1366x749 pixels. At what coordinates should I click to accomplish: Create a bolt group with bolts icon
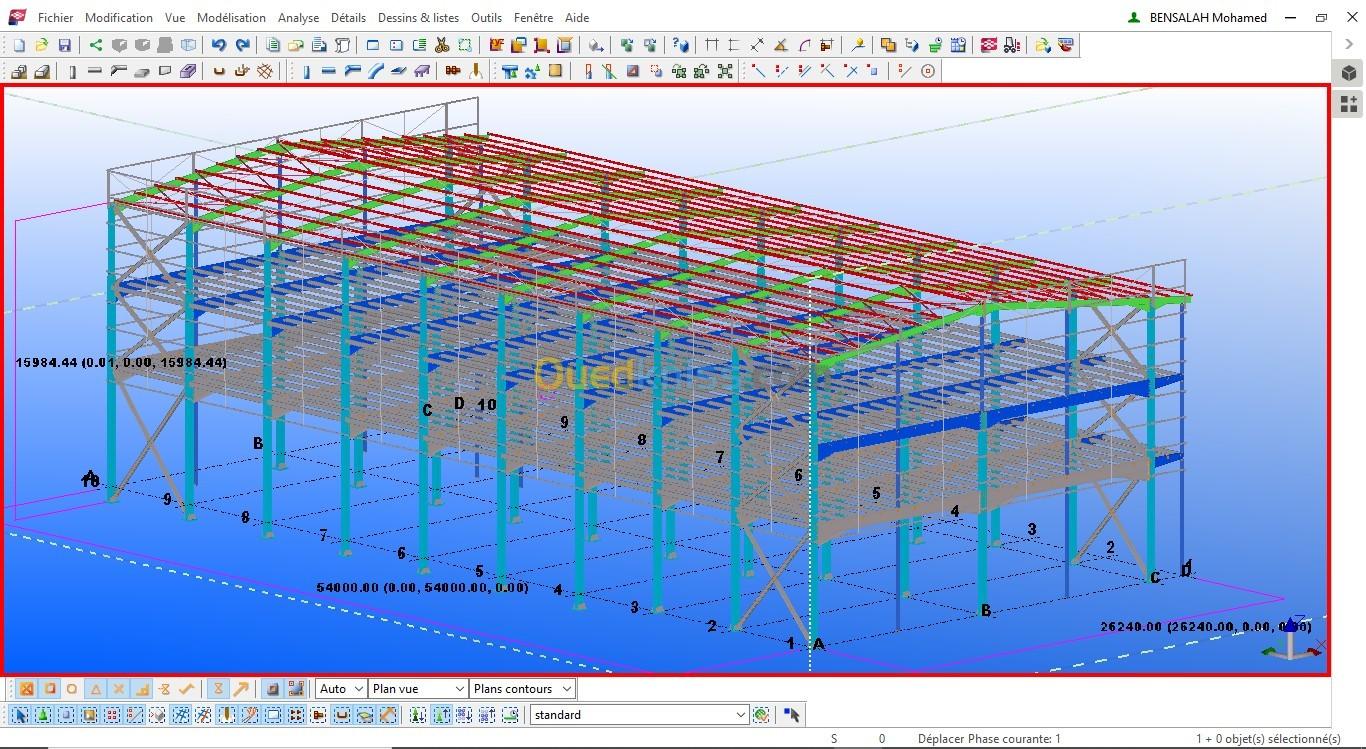(452, 71)
